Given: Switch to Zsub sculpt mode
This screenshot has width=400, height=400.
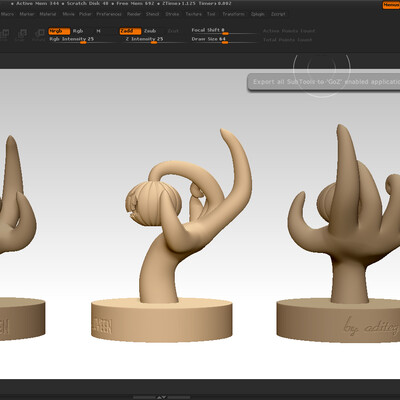Looking at the screenshot, I should [150, 31].
